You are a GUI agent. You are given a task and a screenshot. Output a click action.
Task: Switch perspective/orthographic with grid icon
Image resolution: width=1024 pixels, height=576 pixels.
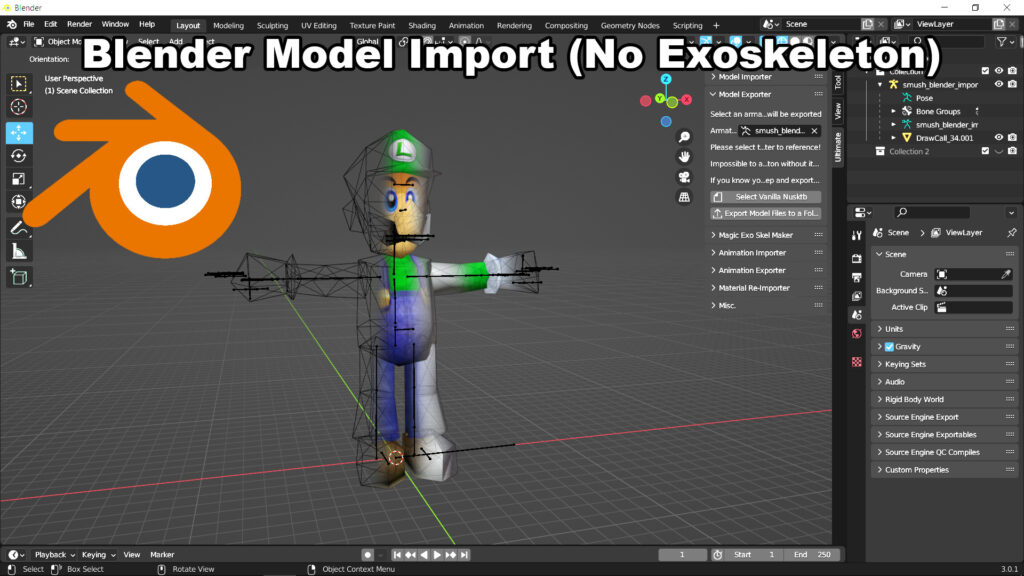click(684, 197)
